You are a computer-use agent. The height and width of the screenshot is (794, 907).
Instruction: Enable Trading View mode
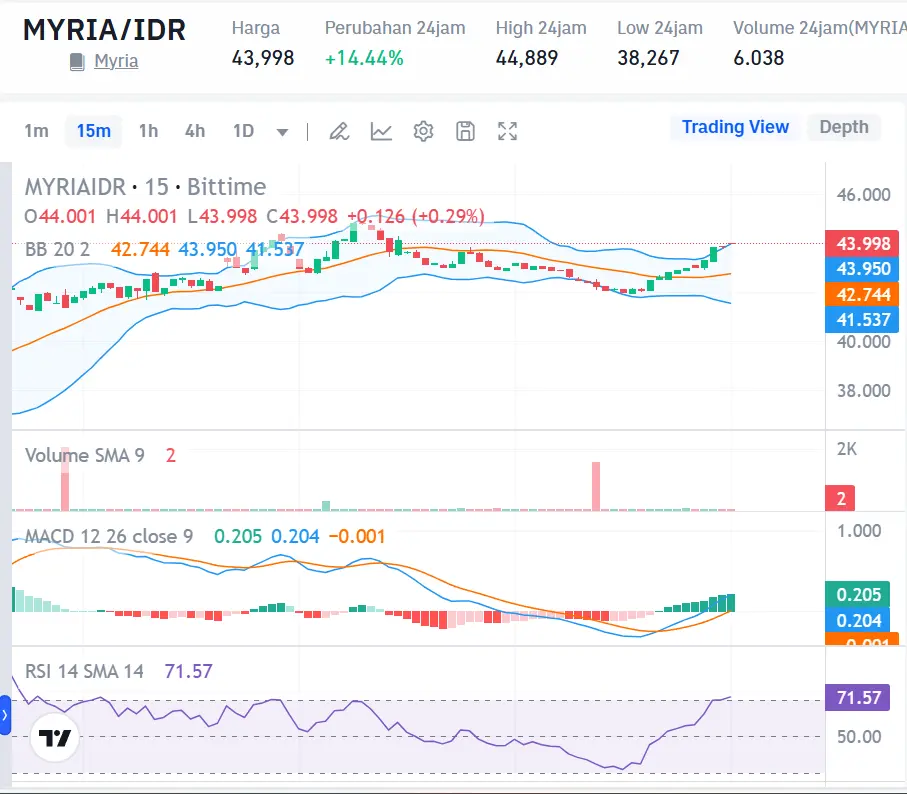[x=735, y=127]
